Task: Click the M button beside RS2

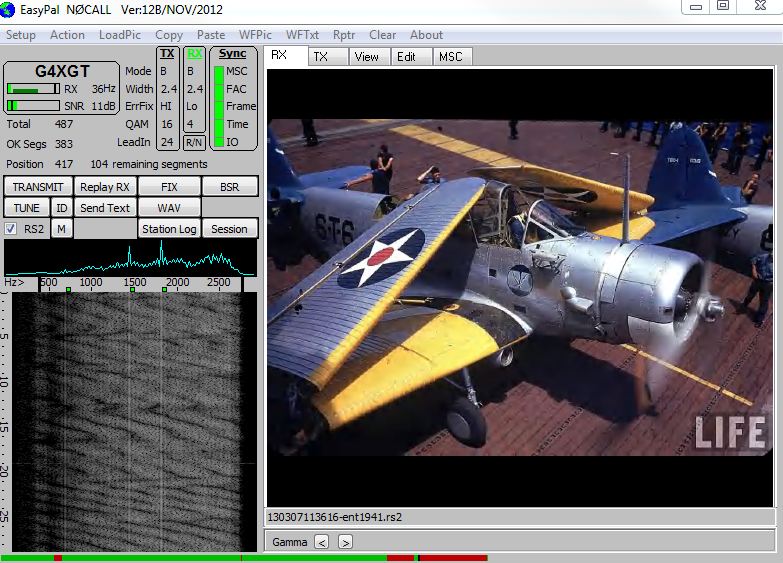Action: pyautogui.click(x=61, y=229)
